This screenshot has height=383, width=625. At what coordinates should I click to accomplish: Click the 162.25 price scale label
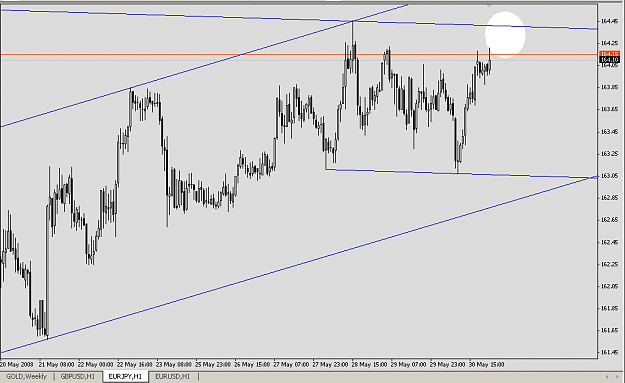click(609, 264)
